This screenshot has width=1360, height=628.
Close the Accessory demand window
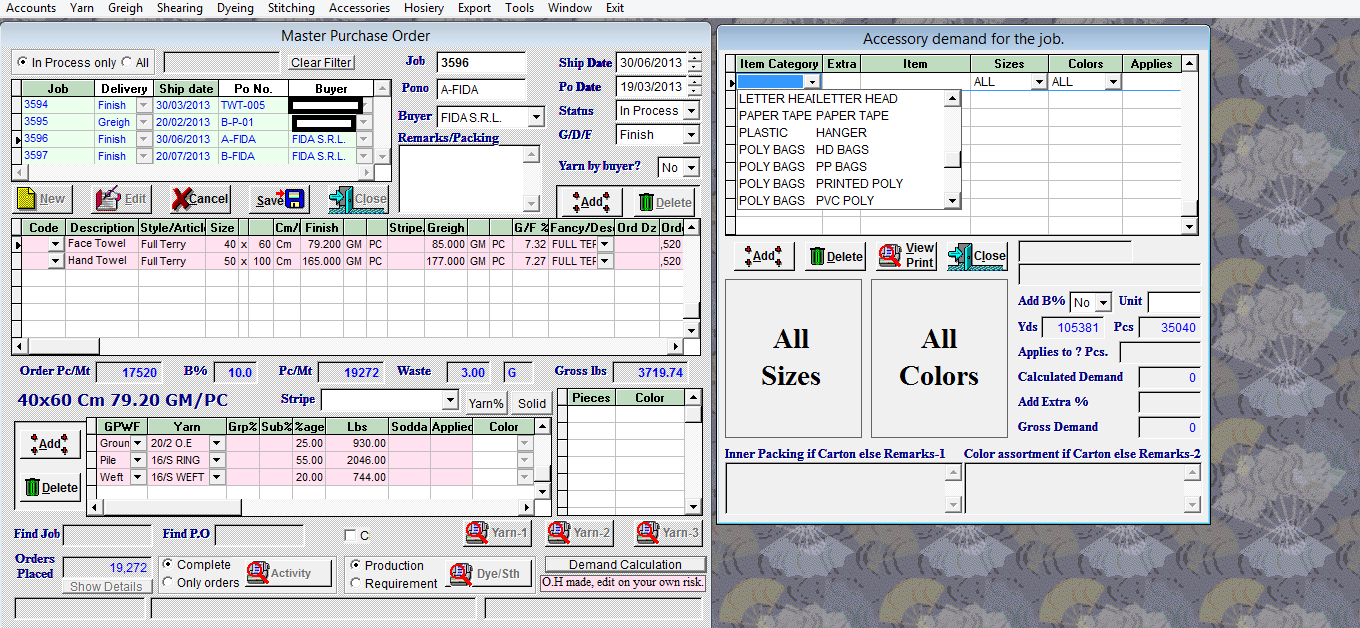pyautogui.click(x=977, y=256)
